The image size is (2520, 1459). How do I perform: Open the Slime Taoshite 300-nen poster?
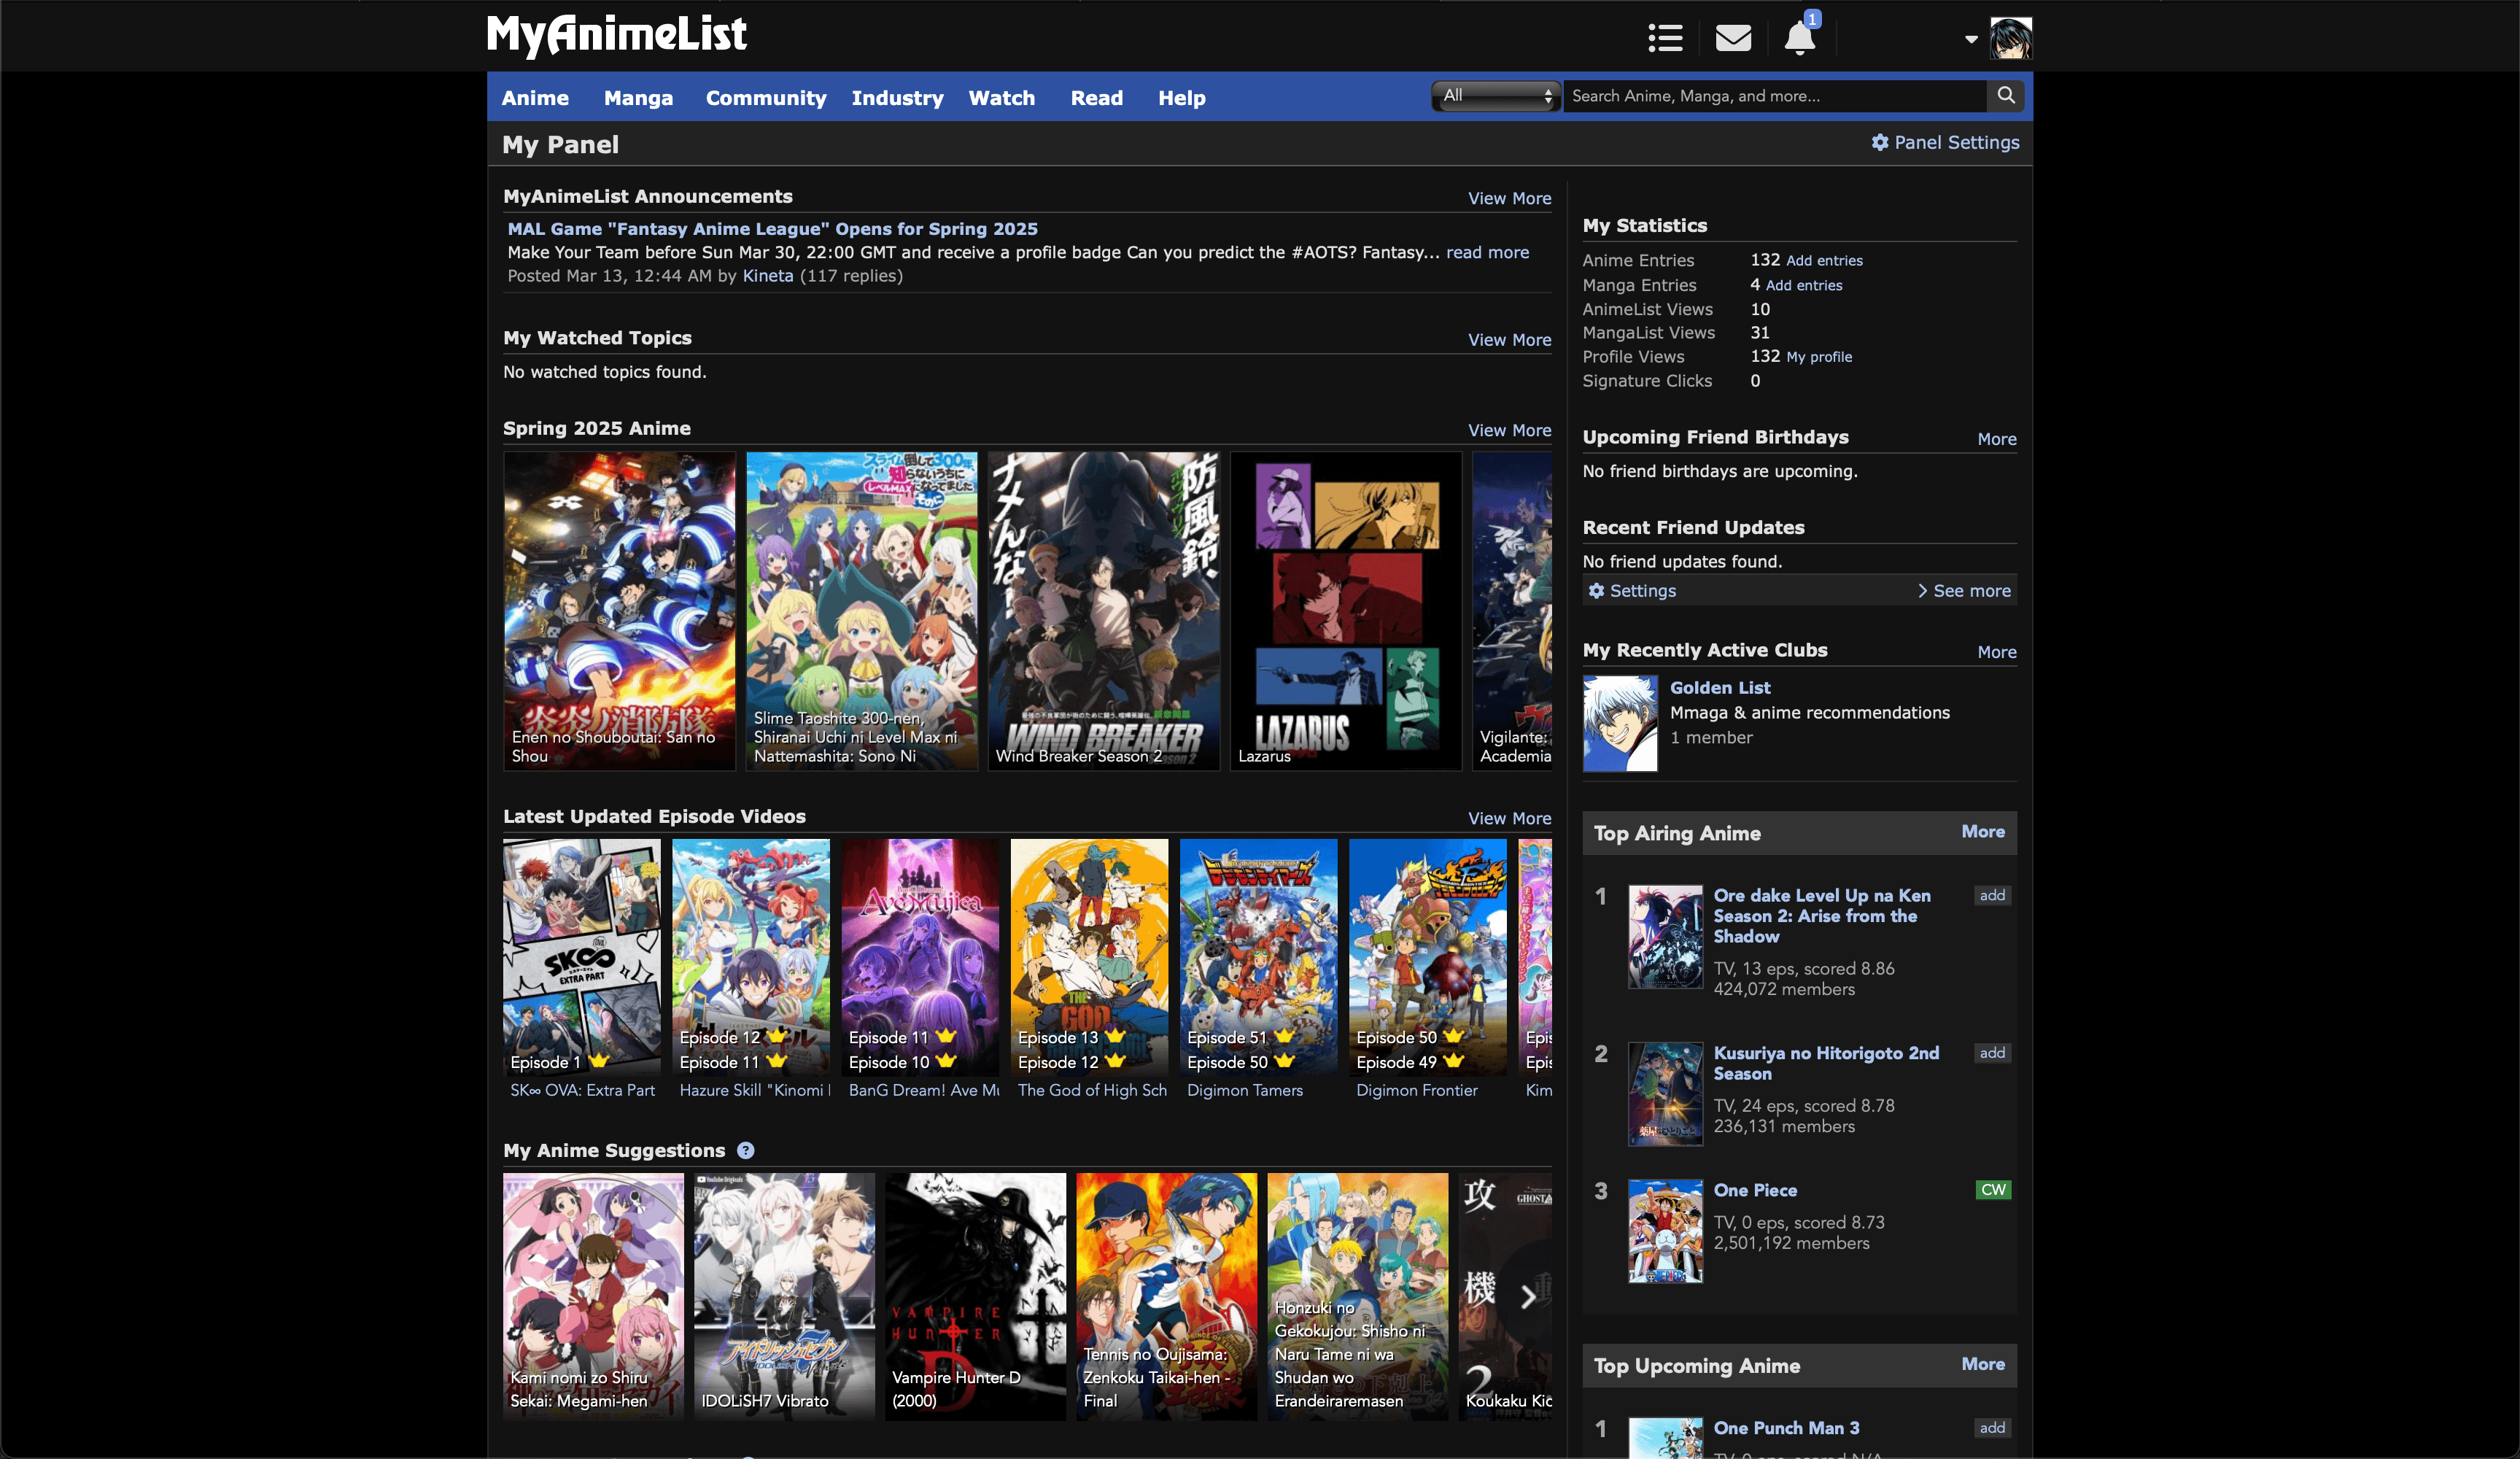point(861,611)
